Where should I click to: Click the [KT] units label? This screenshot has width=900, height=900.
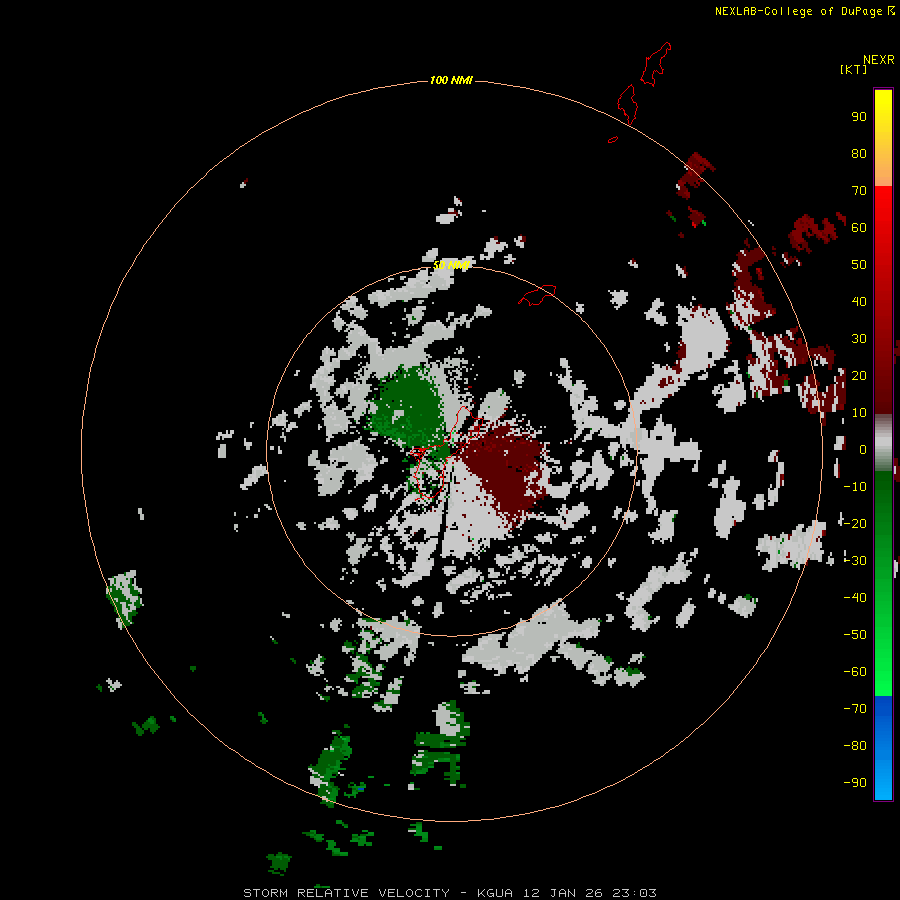853,69
